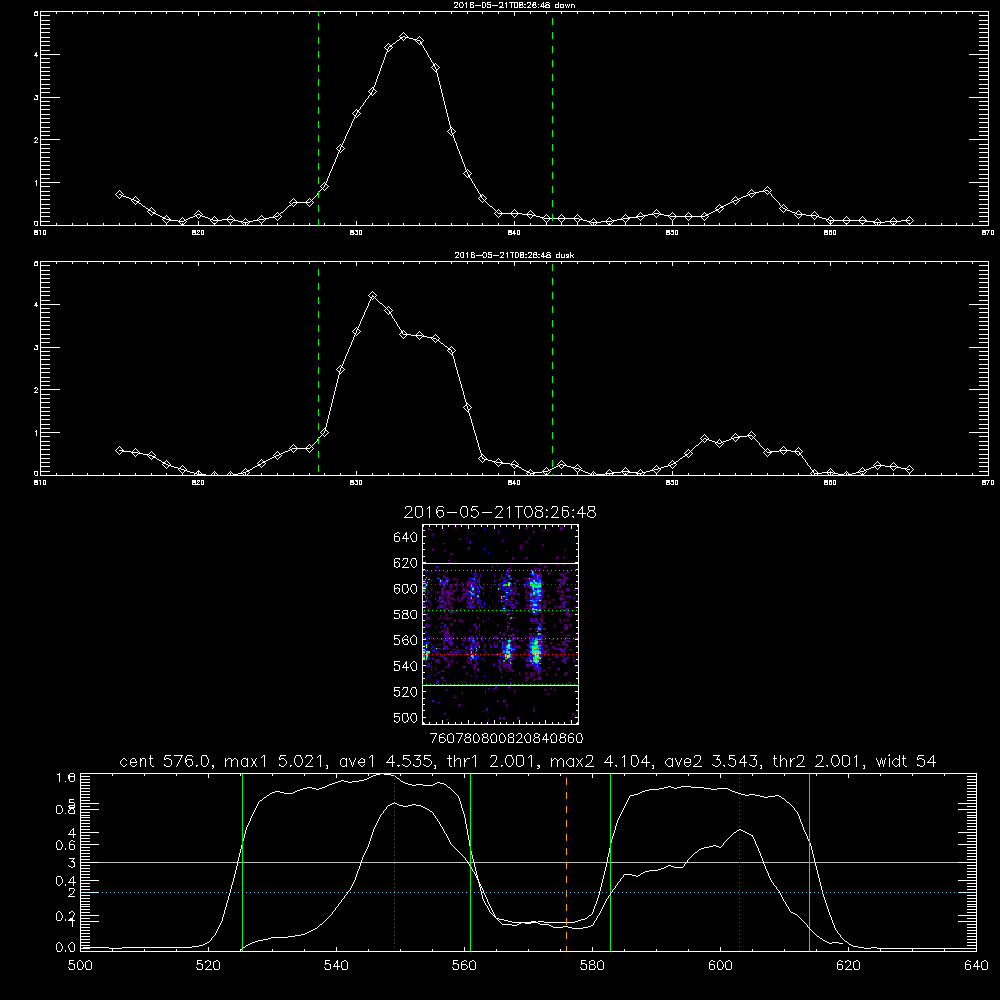The image size is (1000, 1000).
Task: Click the '500' y-axis label of the heat map
Action: [405, 717]
